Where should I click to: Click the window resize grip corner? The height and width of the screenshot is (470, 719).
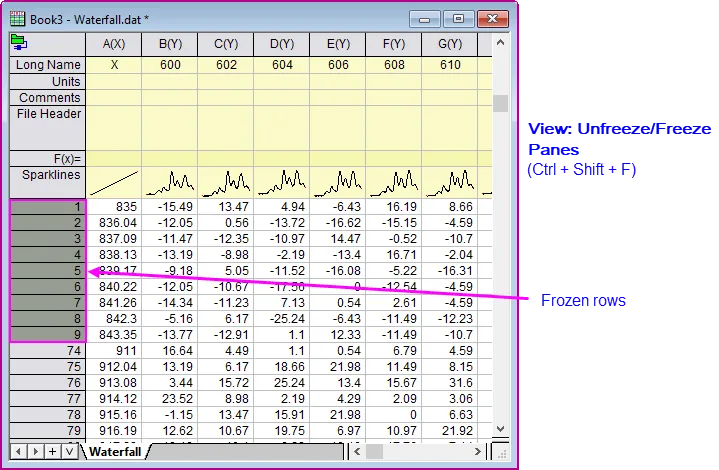pos(502,453)
